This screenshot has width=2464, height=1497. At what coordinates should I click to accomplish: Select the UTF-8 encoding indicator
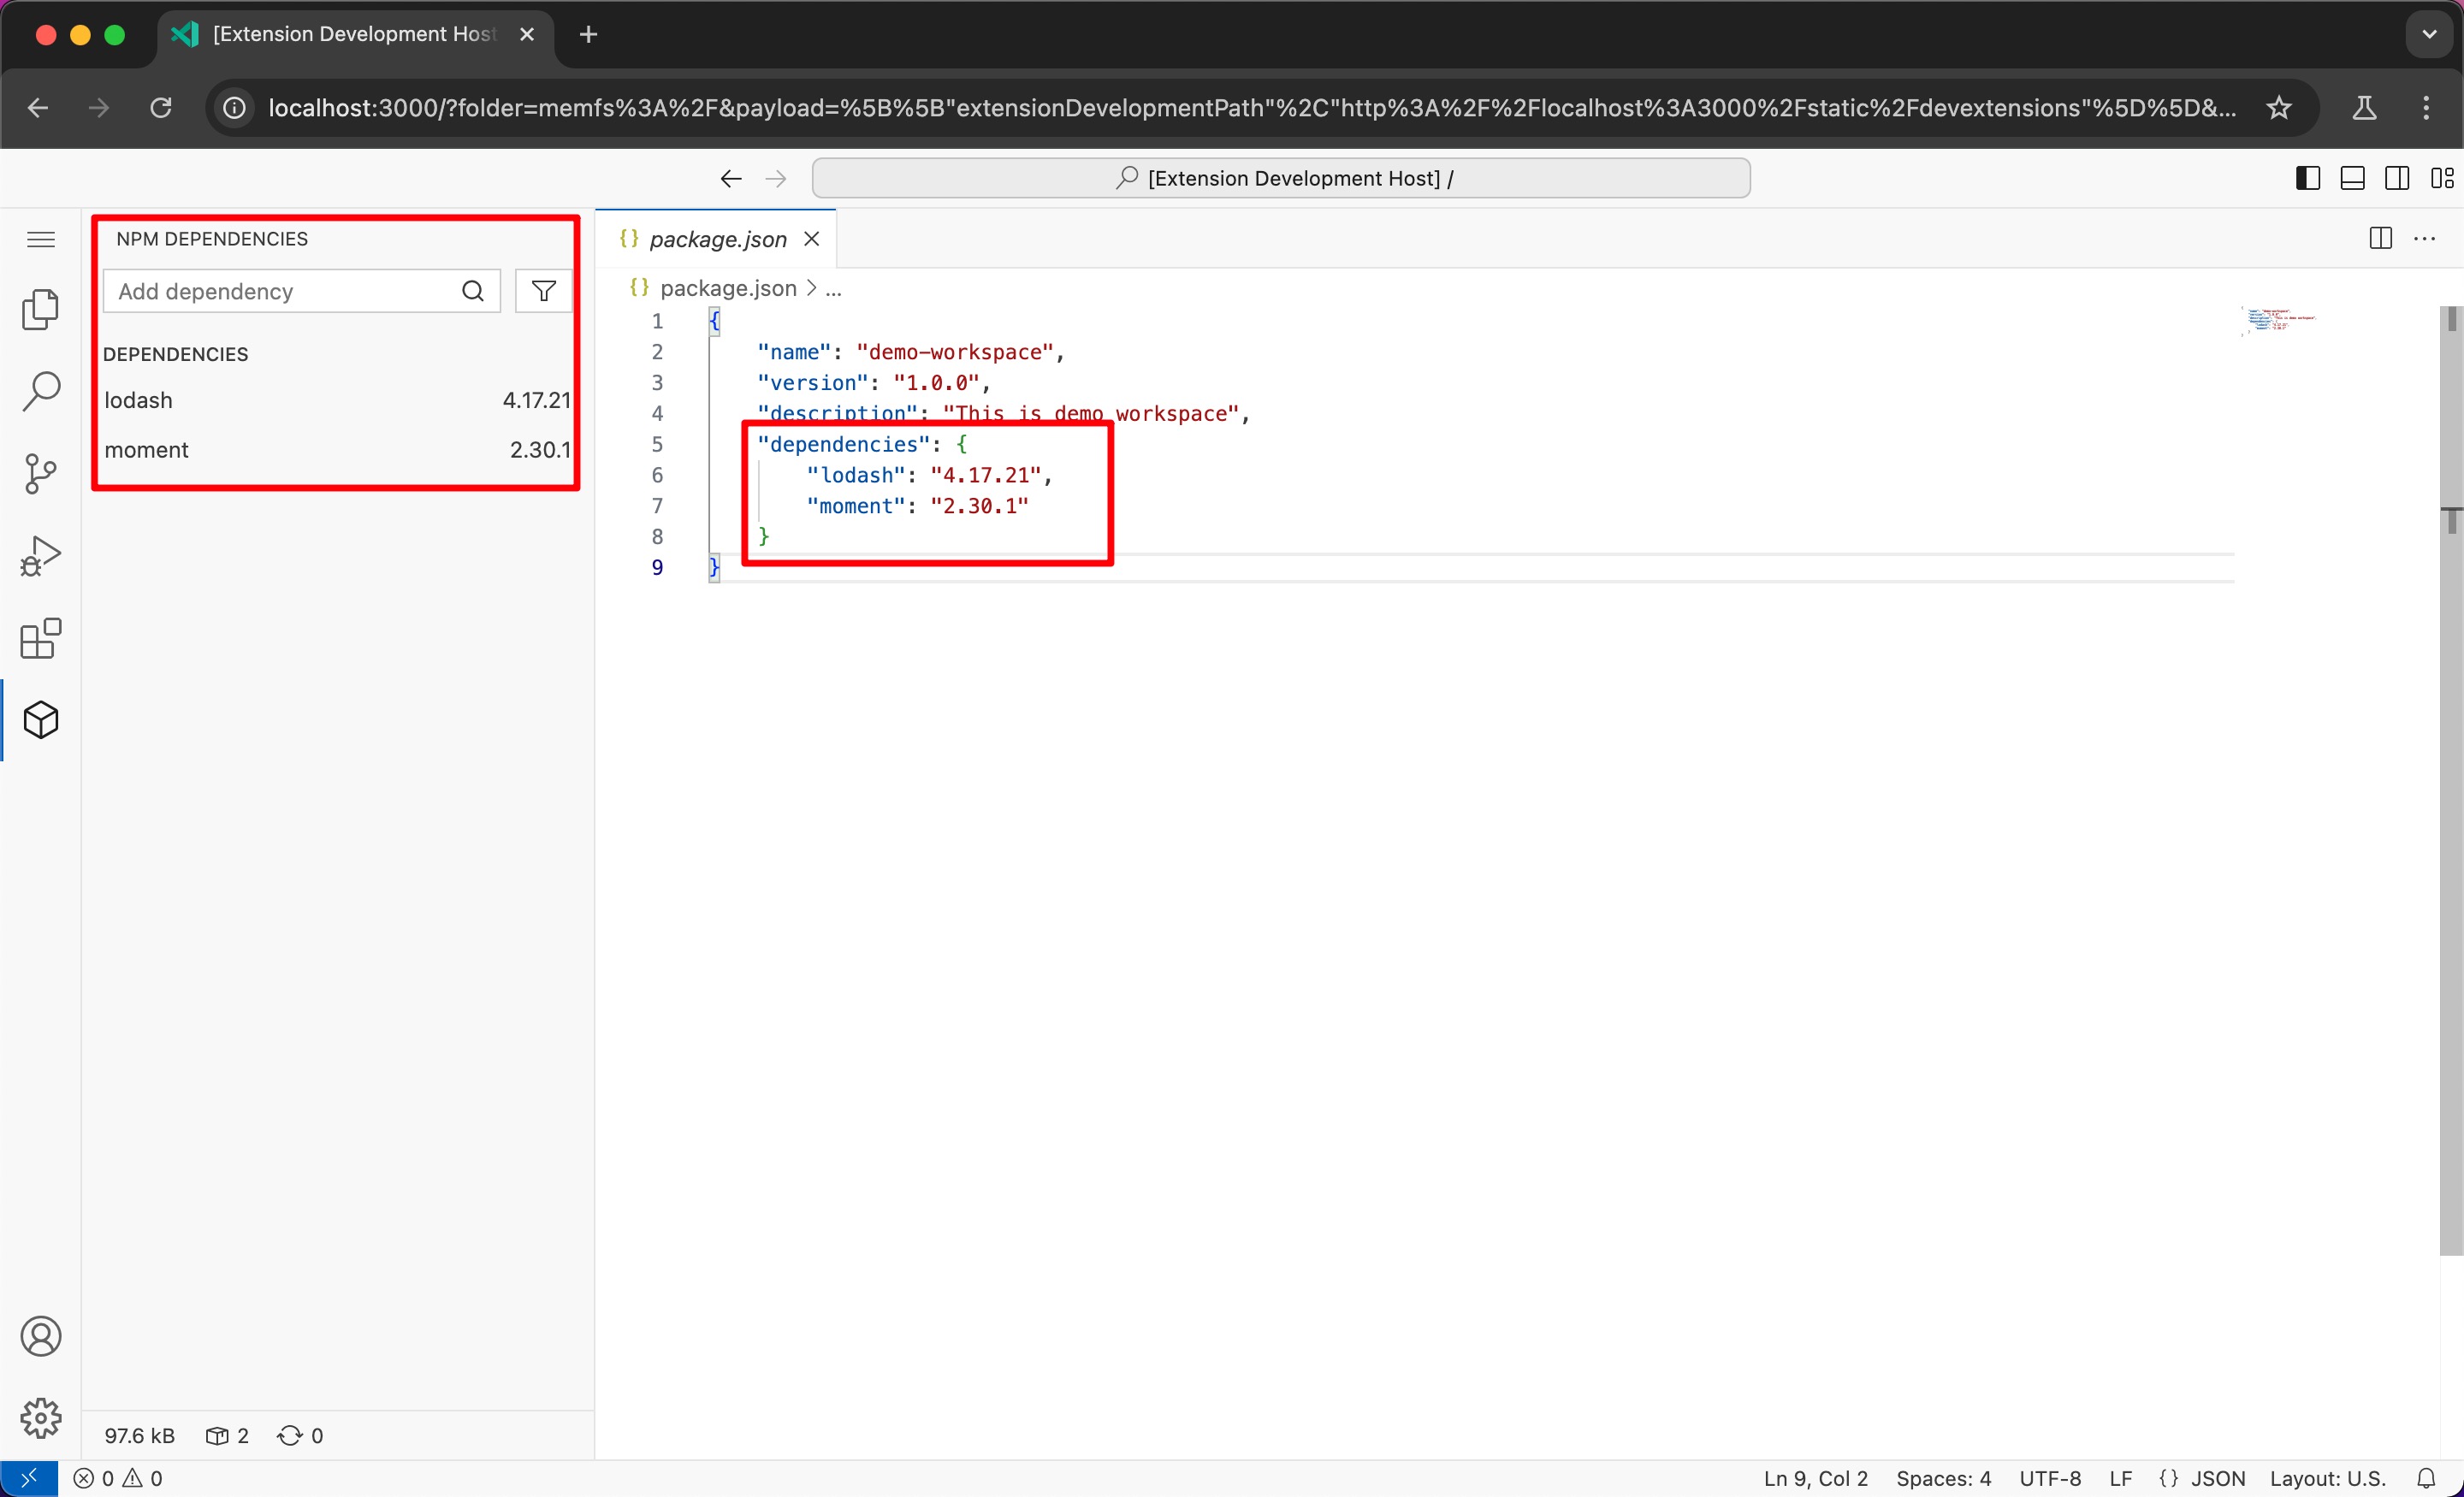(x=2050, y=1478)
